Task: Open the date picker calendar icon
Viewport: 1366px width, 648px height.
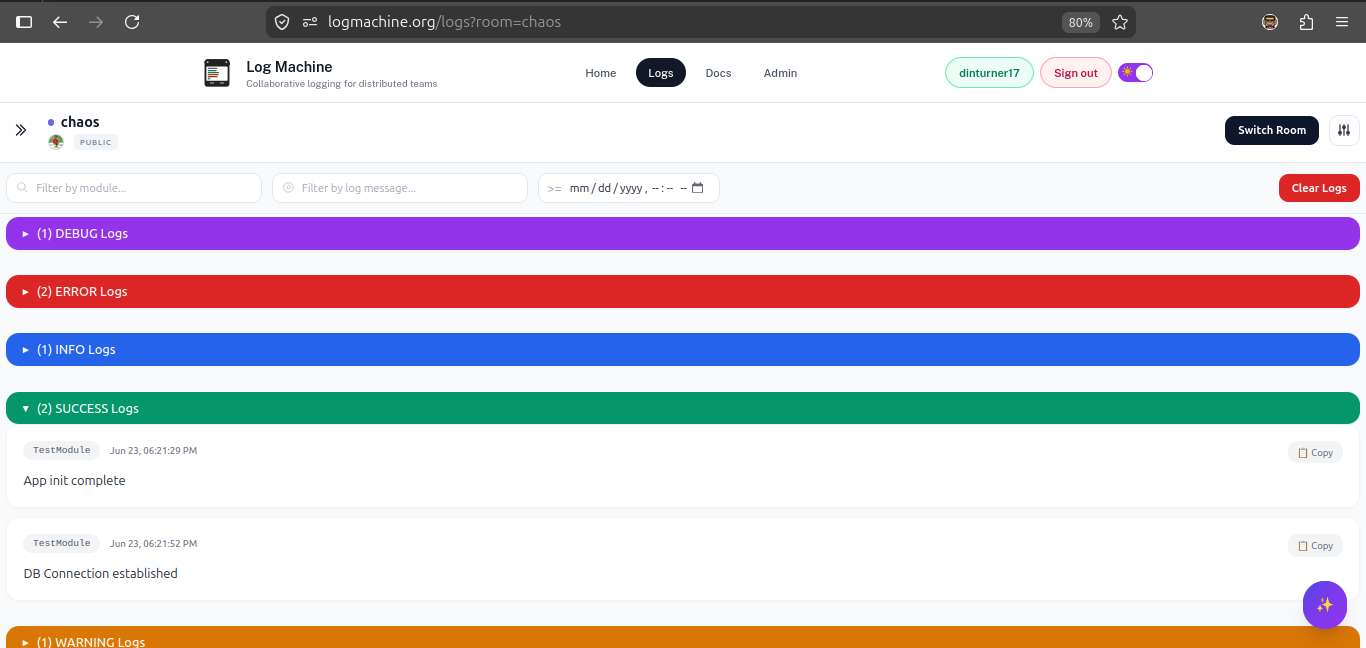Action: tap(698, 188)
